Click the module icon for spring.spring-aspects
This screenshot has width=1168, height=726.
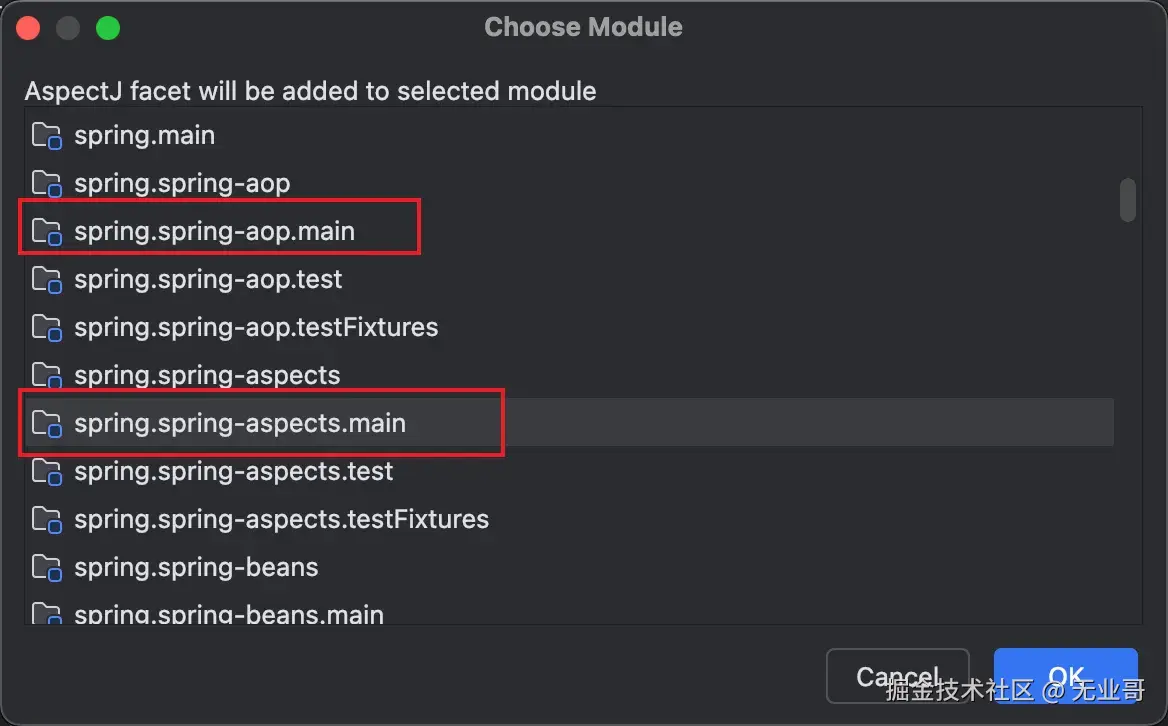pos(47,376)
